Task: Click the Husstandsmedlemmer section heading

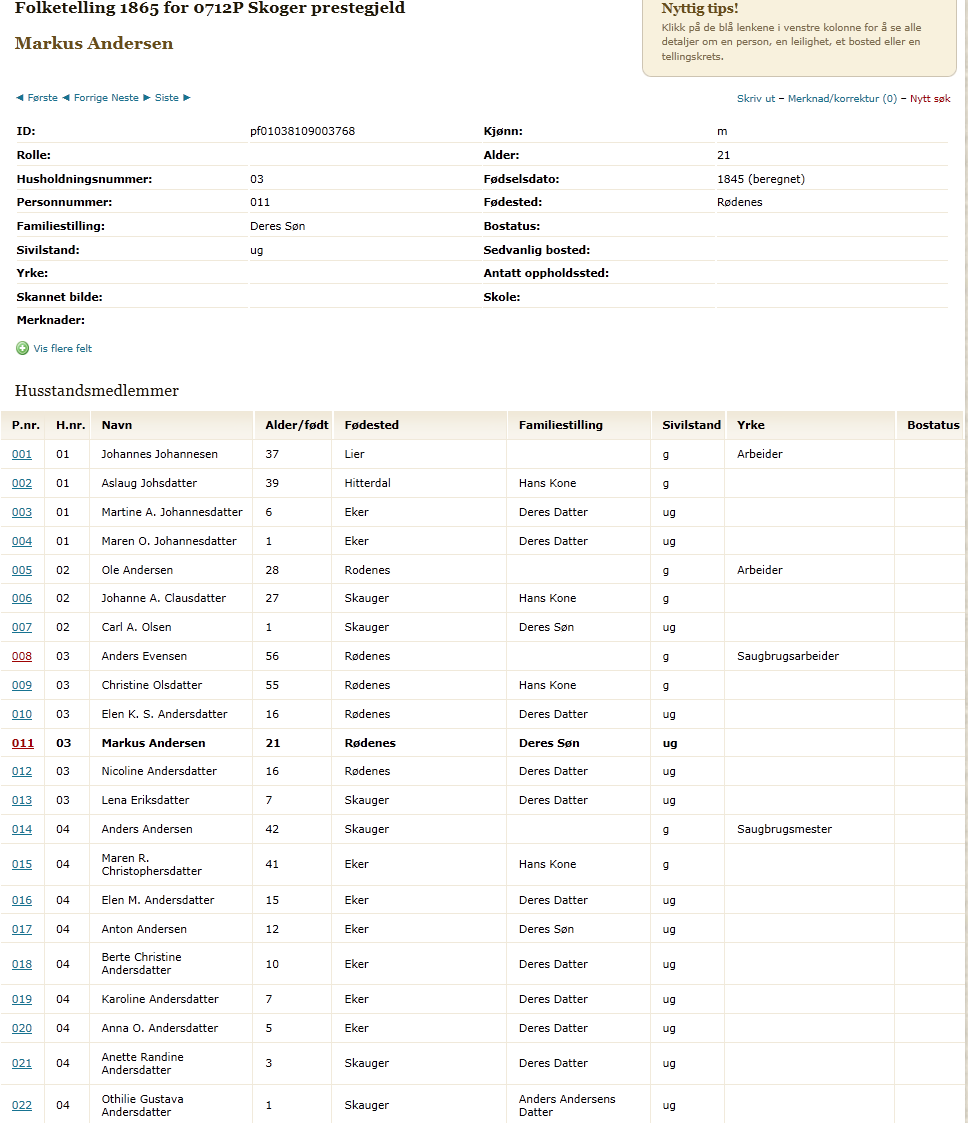Action: pyautogui.click(x=97, y=390)
